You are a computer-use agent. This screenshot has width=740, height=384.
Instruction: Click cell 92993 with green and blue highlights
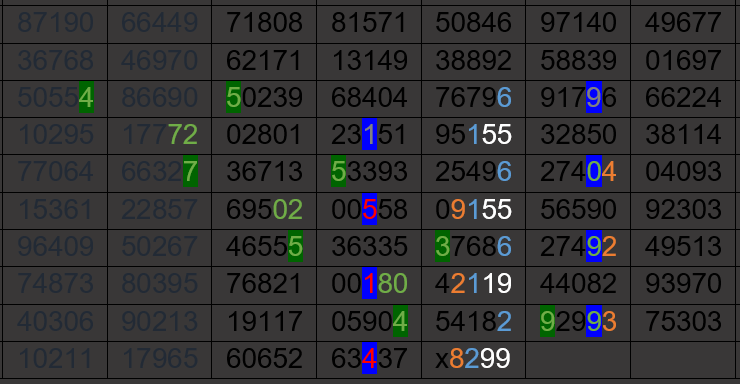coord(578,323)
